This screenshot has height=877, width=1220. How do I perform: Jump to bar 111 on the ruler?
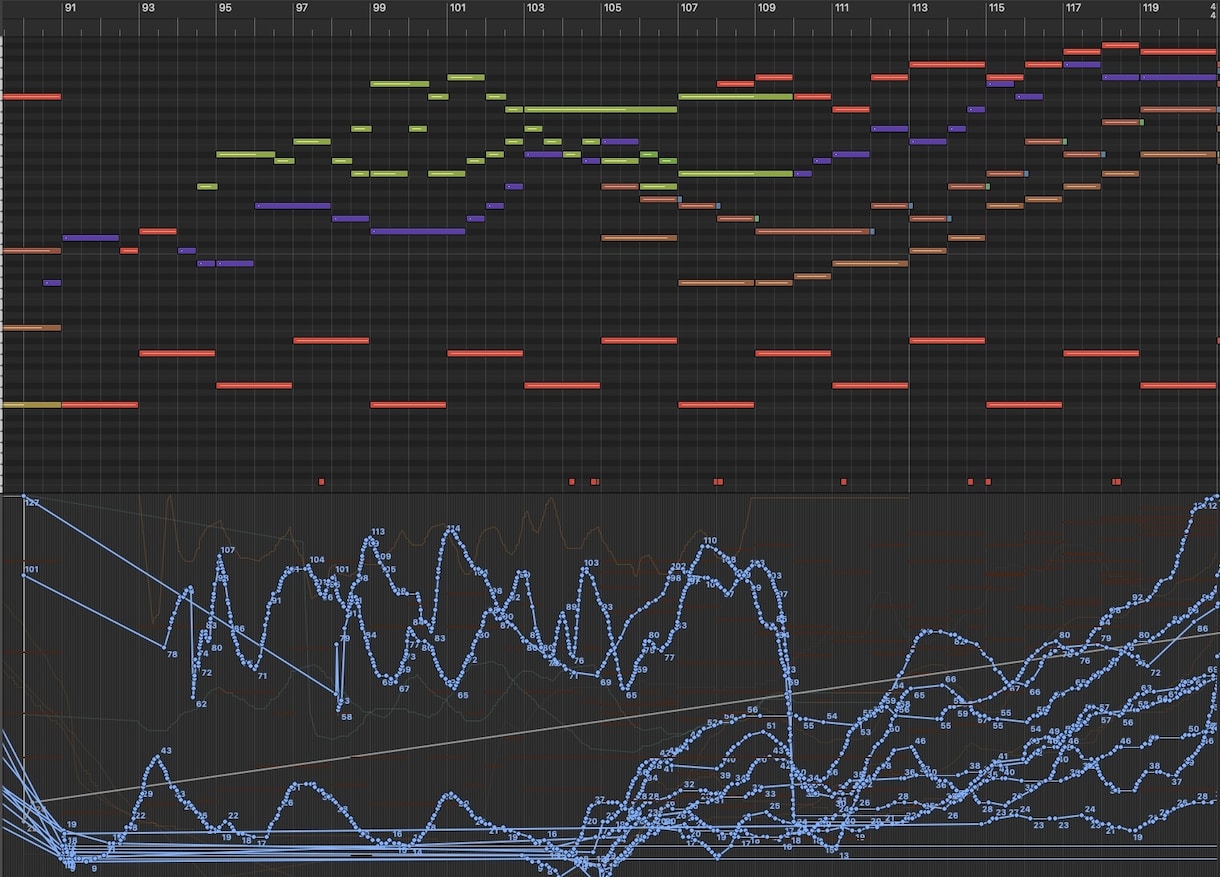[x=842, y=8]
